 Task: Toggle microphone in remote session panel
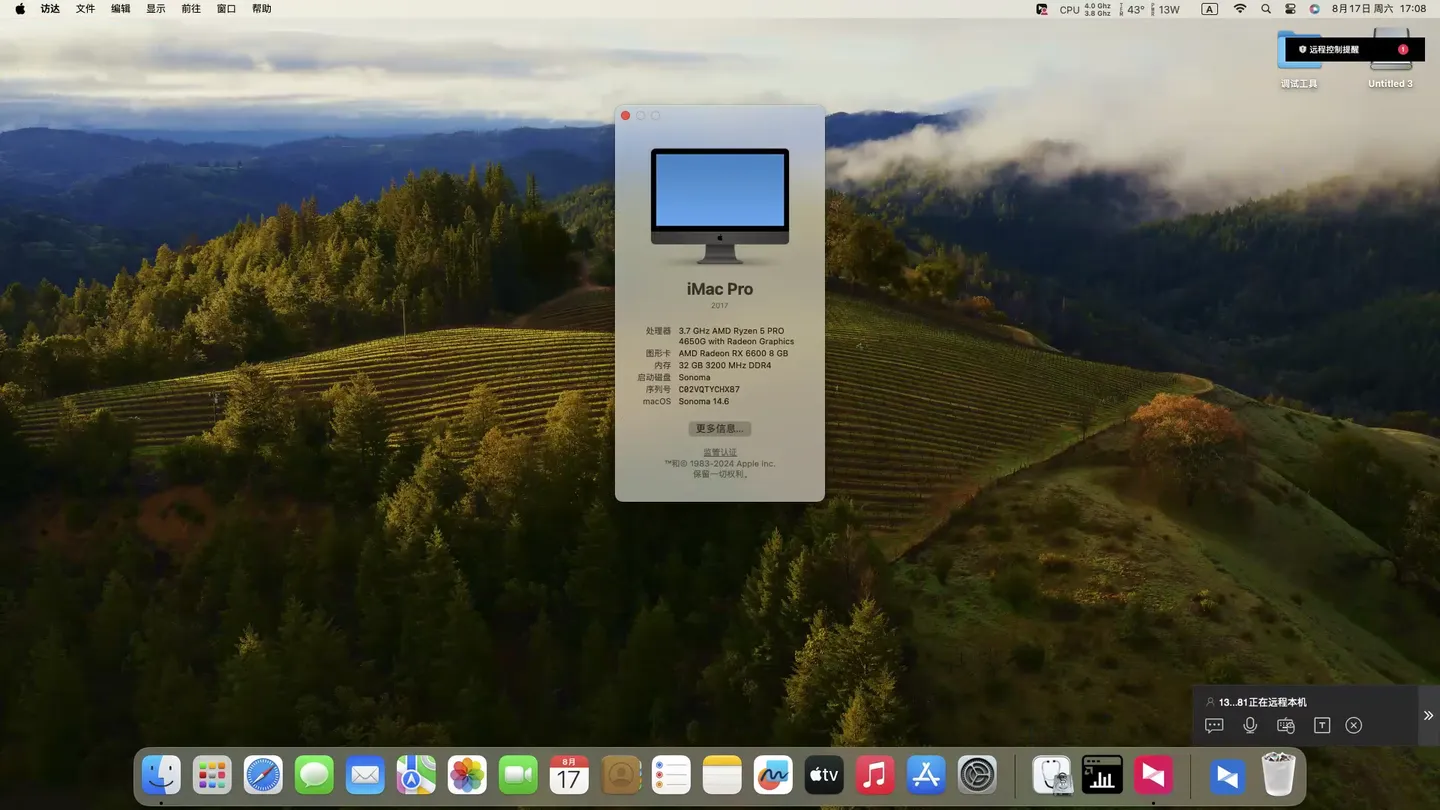pos(1250,725)
